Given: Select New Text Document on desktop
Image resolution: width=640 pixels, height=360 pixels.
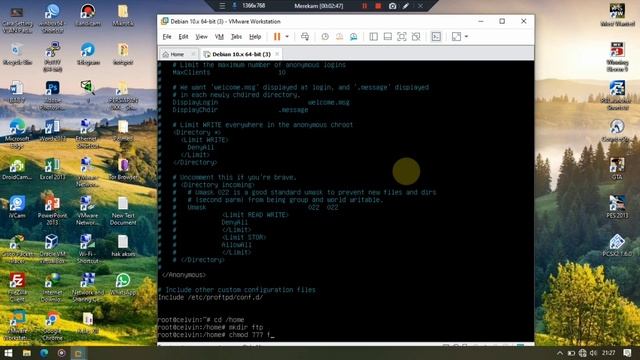Looking at the screenshot, I should pos(123,211).
